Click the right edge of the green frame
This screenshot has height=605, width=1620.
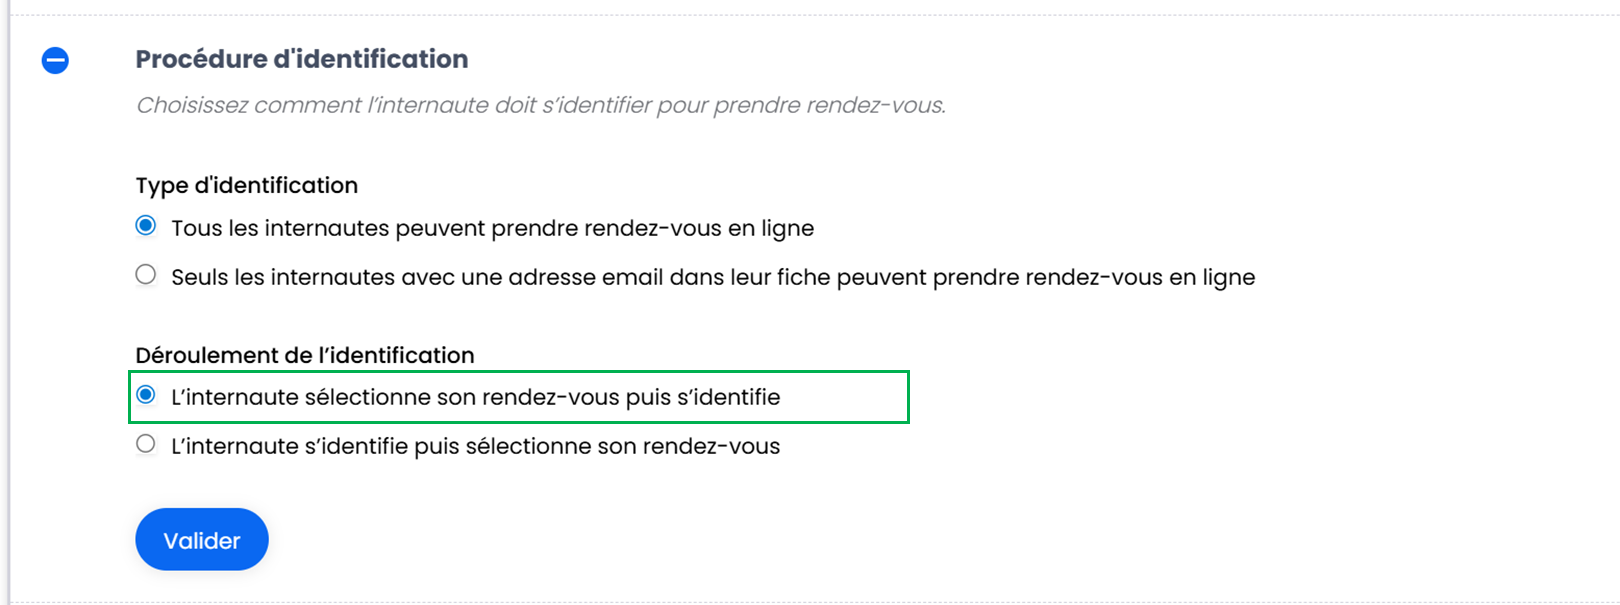click(x=908, y=397)
